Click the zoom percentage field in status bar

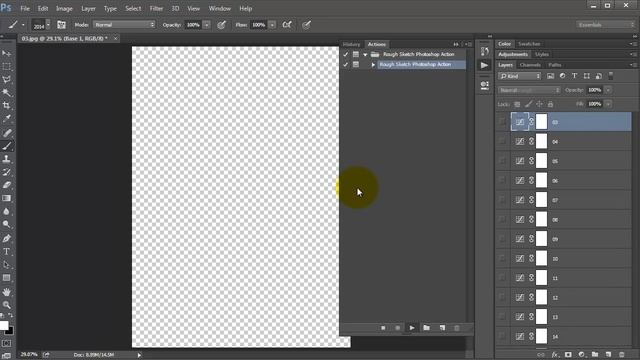click(29, 354)
